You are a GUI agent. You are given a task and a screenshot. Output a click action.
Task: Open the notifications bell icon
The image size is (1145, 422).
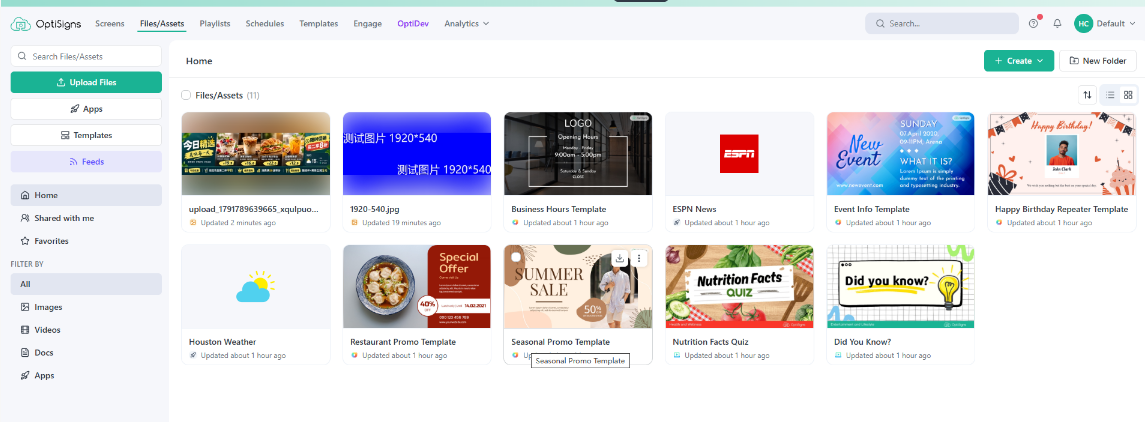click(x=1057, y=23)
